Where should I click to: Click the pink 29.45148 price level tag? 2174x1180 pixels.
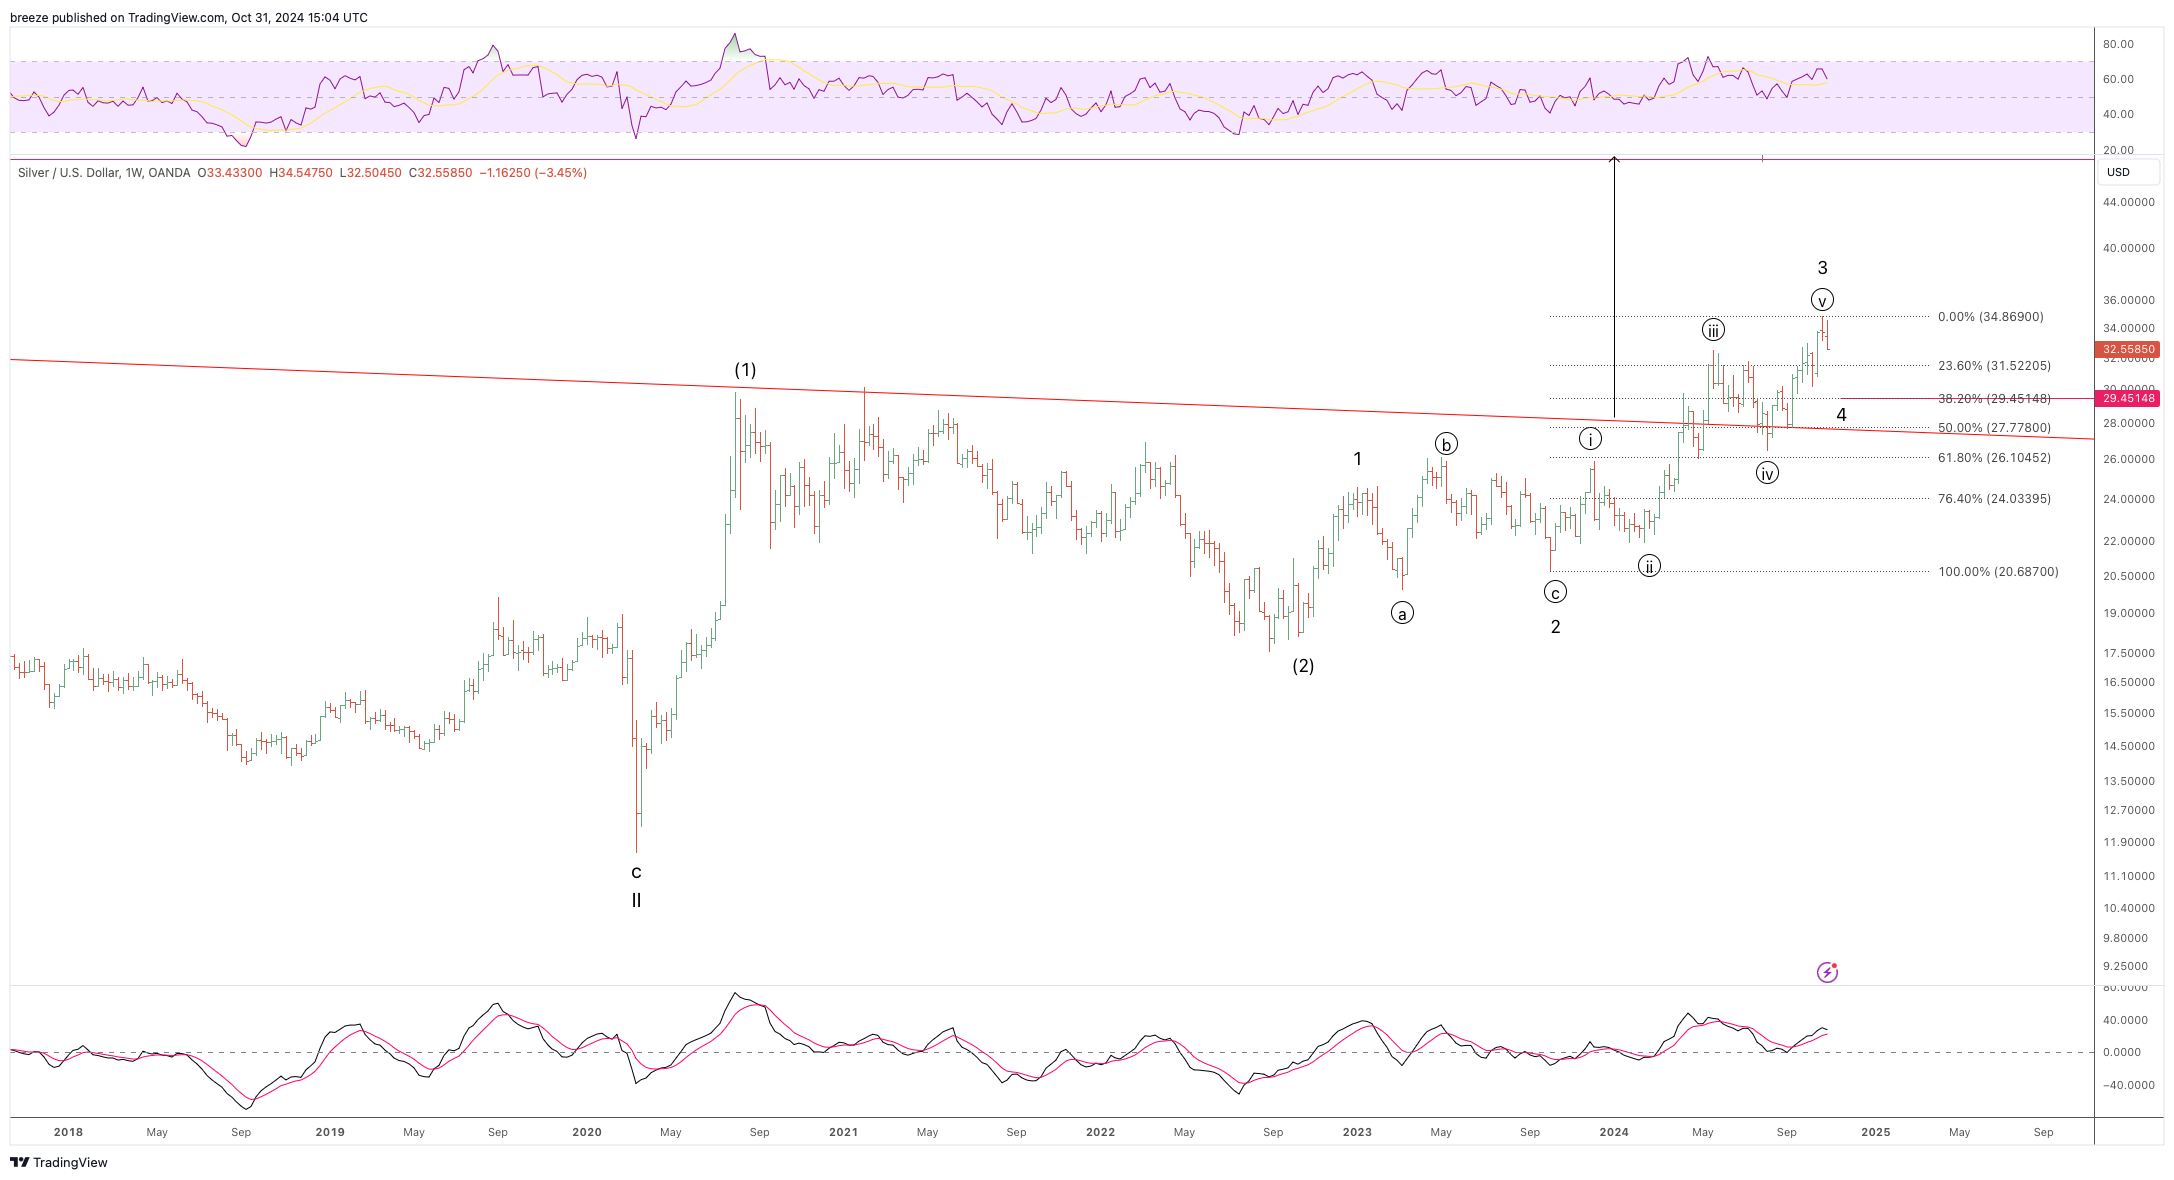click(2128, 398)
